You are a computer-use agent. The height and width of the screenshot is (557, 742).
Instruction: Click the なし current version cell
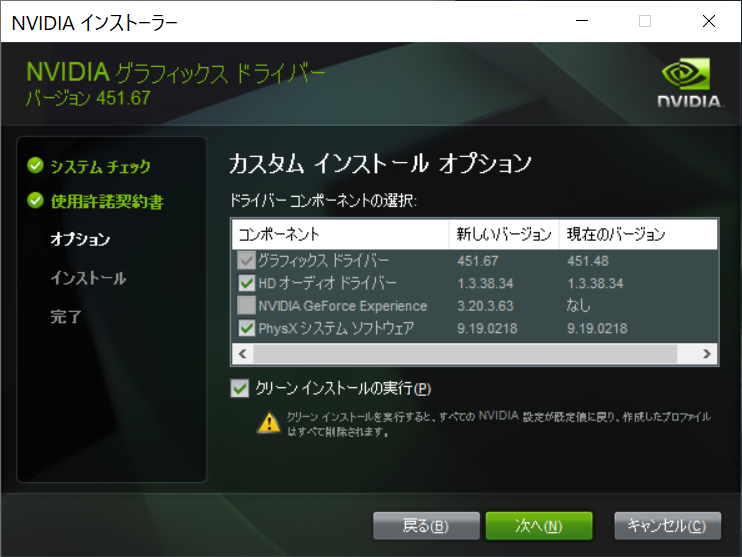click(579, 306)
